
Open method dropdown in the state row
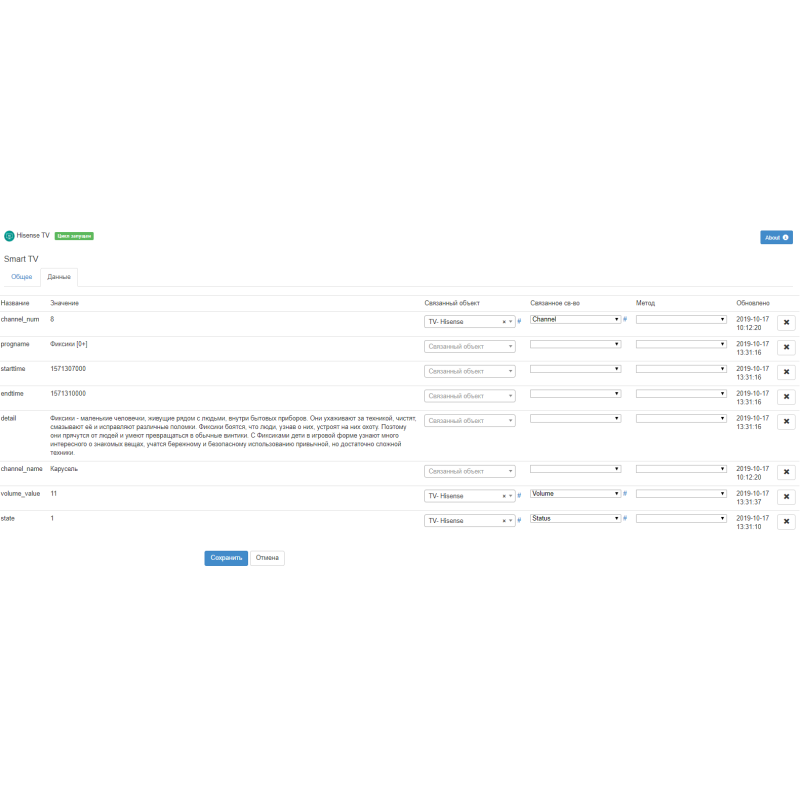(681, 518)
